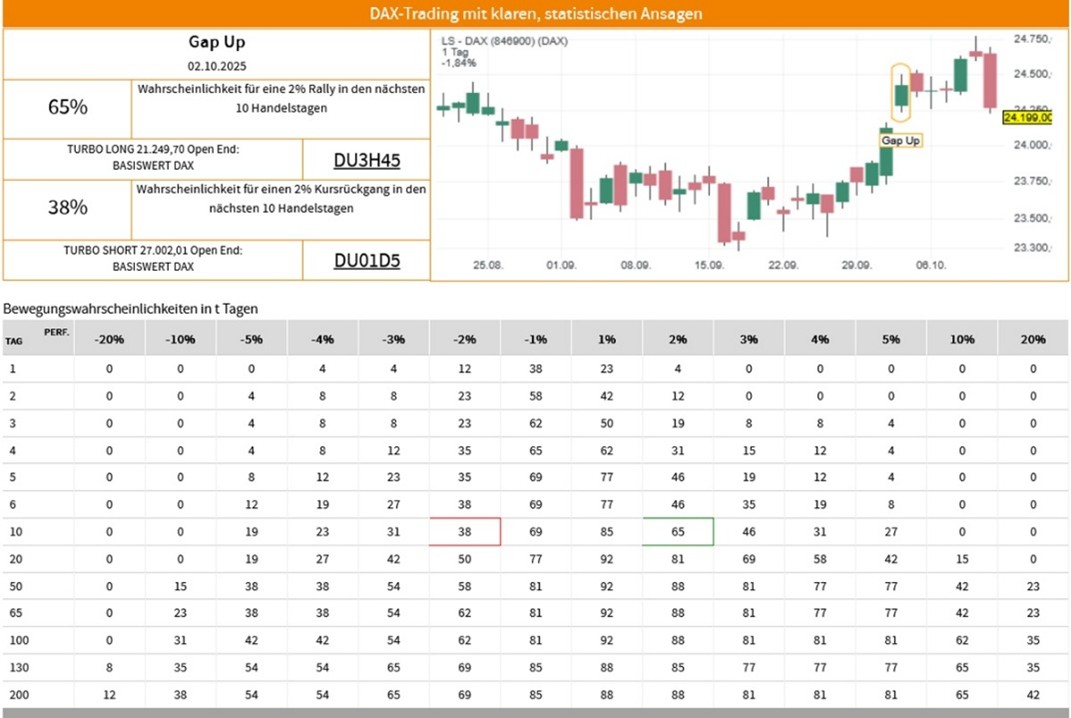Click the LS - DAX (846900) chart title
This screenshot has height=718, width=1071.
coord(504,41)
